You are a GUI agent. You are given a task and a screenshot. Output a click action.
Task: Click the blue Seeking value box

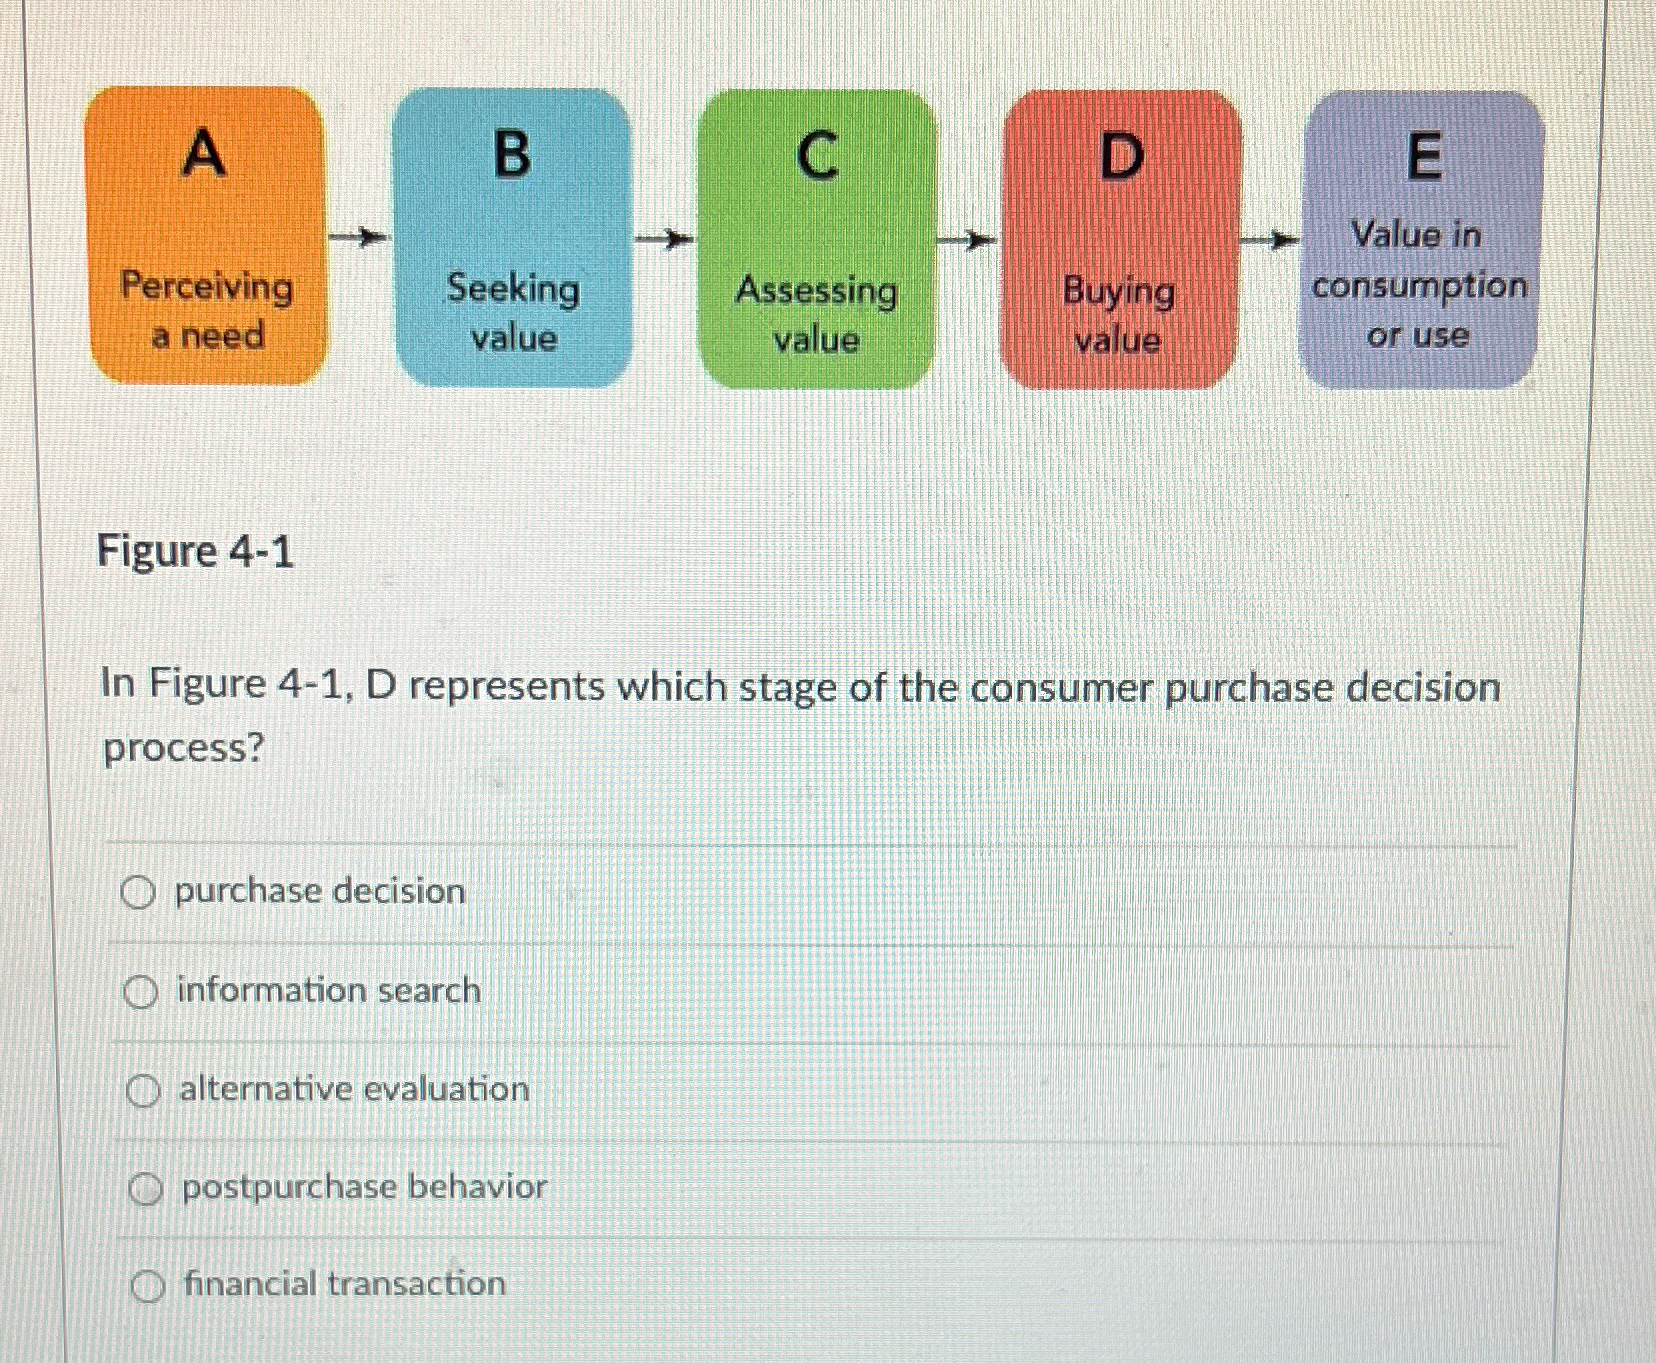[512, 235]
